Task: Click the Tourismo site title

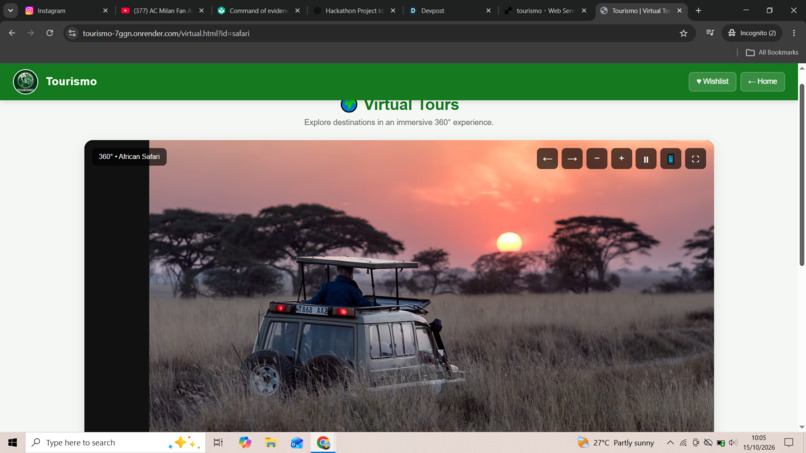Action: pos(71,81)
